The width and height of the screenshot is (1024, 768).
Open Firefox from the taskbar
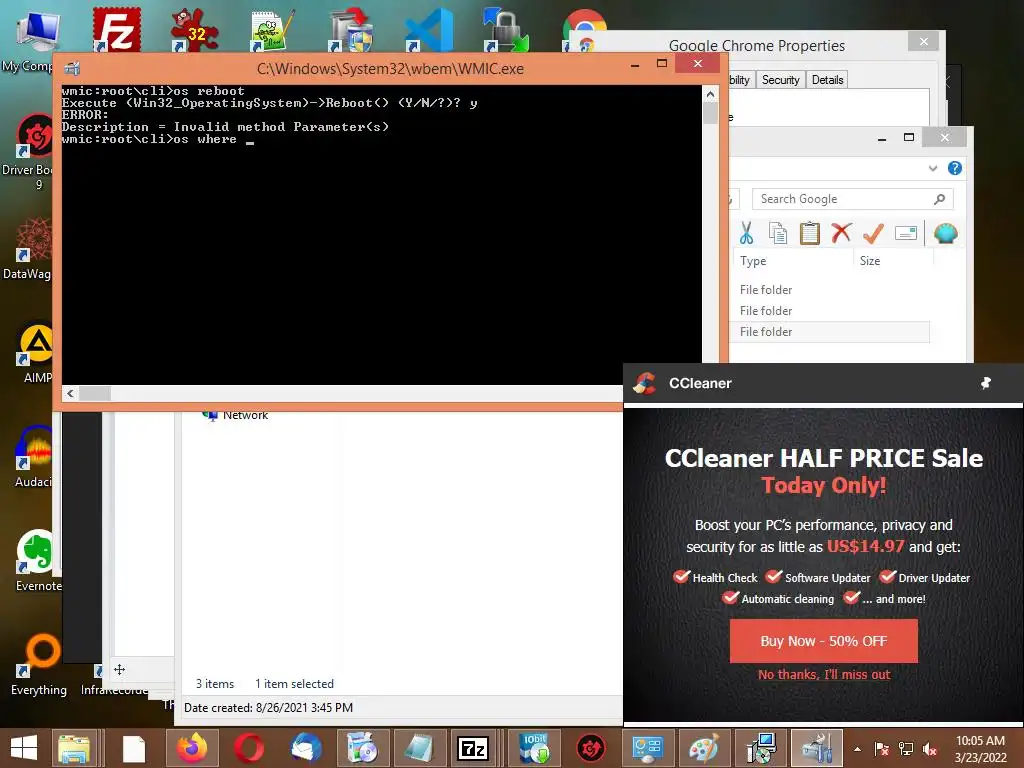click(191, 748)
